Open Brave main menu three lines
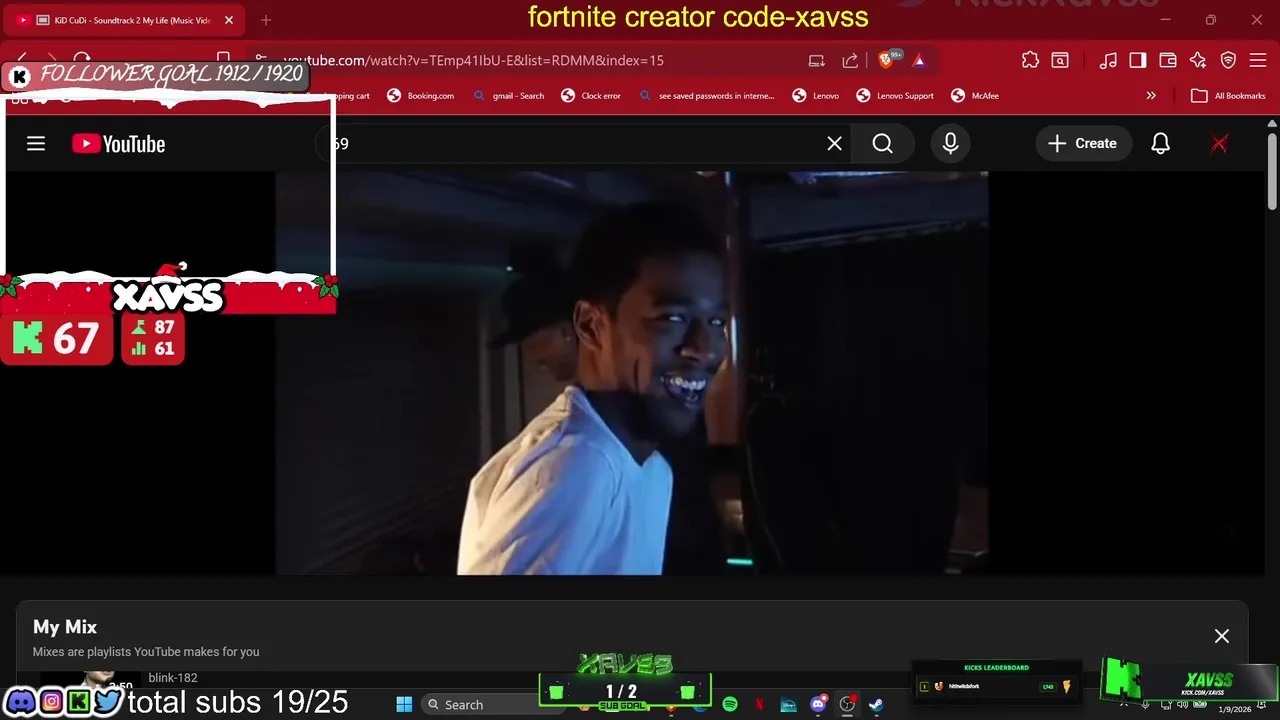Screen dimensions: 1280x720 1258,60
